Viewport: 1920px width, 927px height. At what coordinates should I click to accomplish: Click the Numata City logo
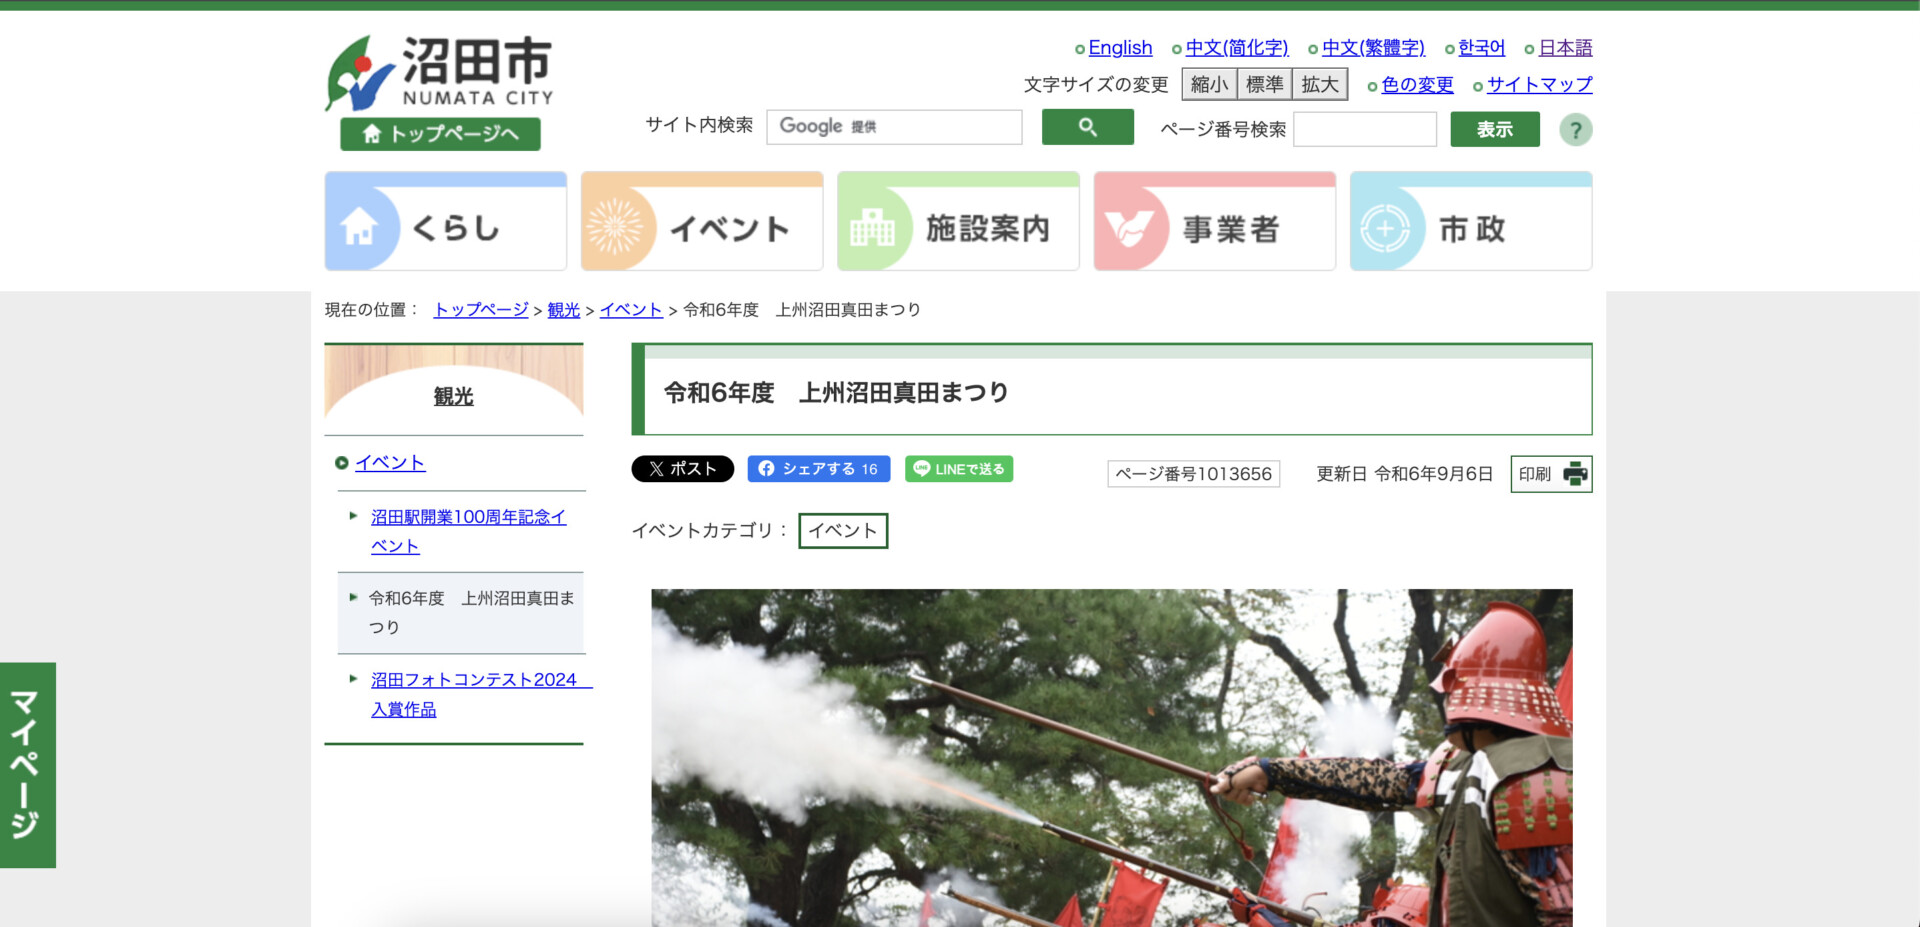pyautogui.click(x=440, y=73)
